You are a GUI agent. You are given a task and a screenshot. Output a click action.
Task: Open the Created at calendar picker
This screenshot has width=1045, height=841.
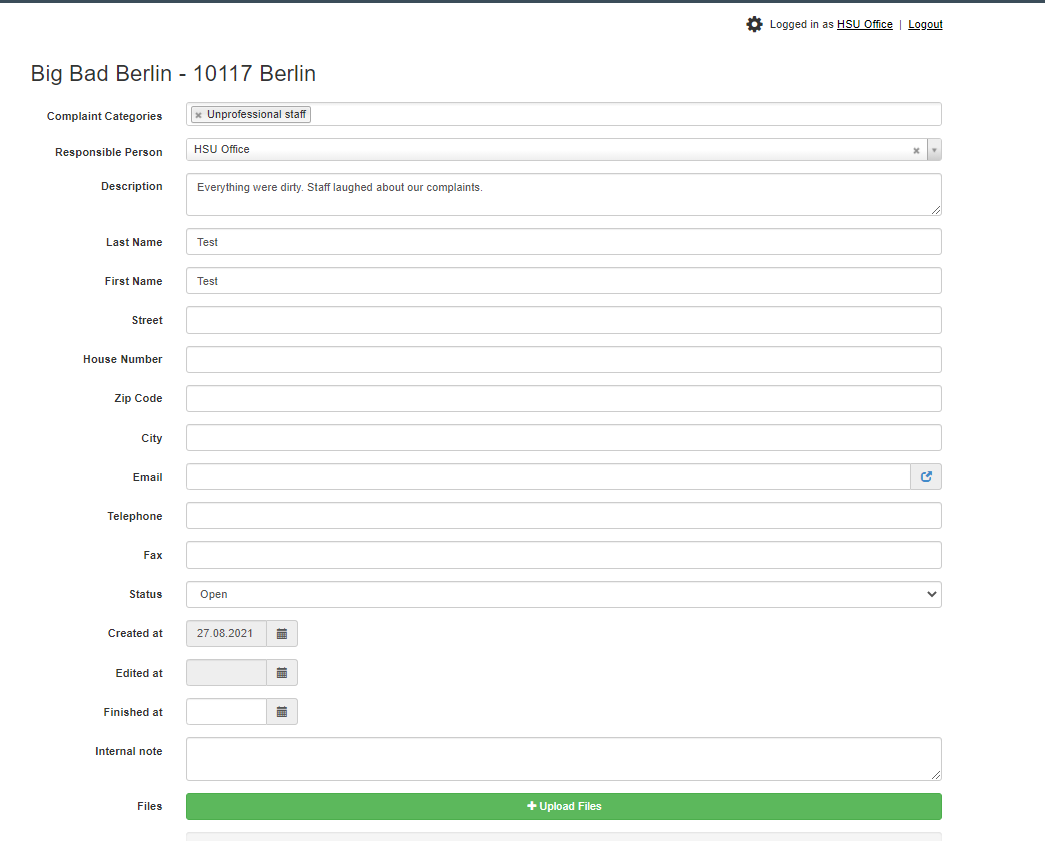282,634
